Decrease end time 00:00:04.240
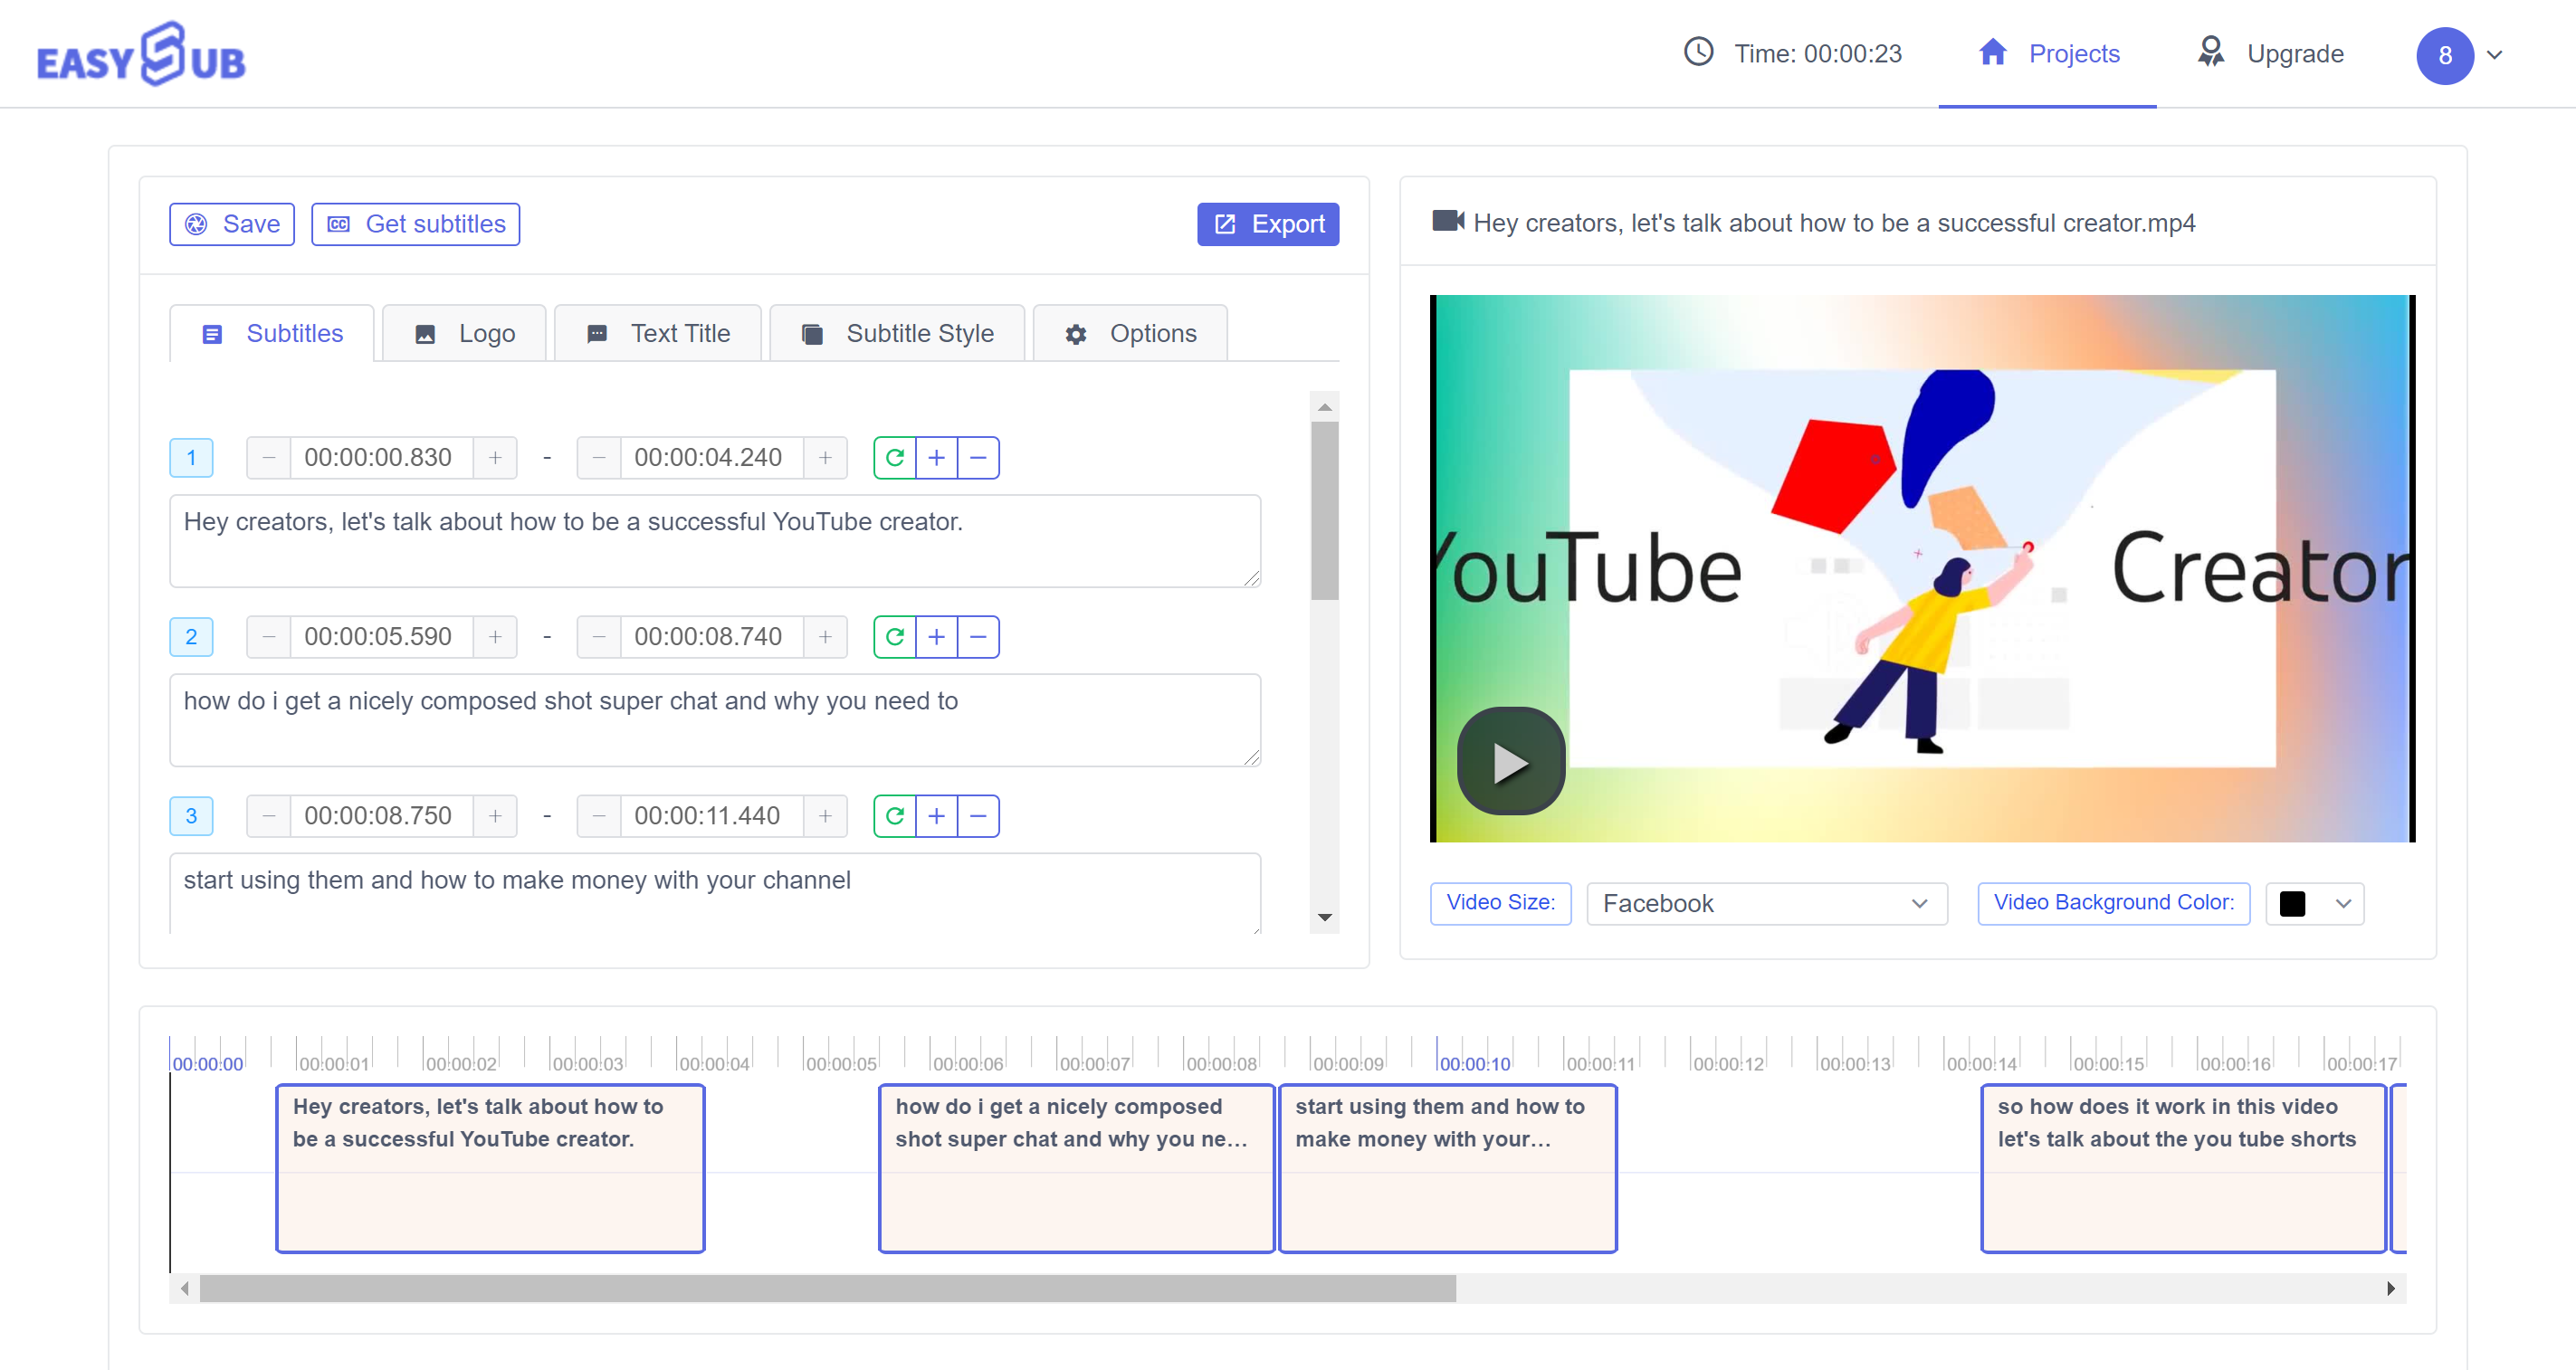This screenshot has width=2576, height=1370. (599, 458)
